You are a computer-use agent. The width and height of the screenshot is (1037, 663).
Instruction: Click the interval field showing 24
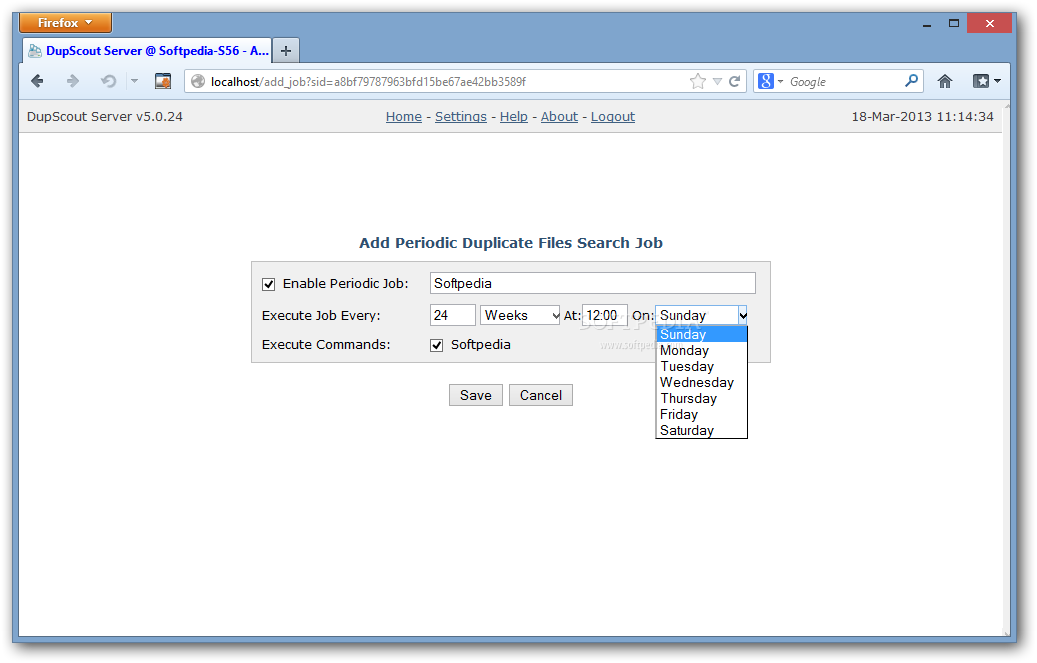452,315
